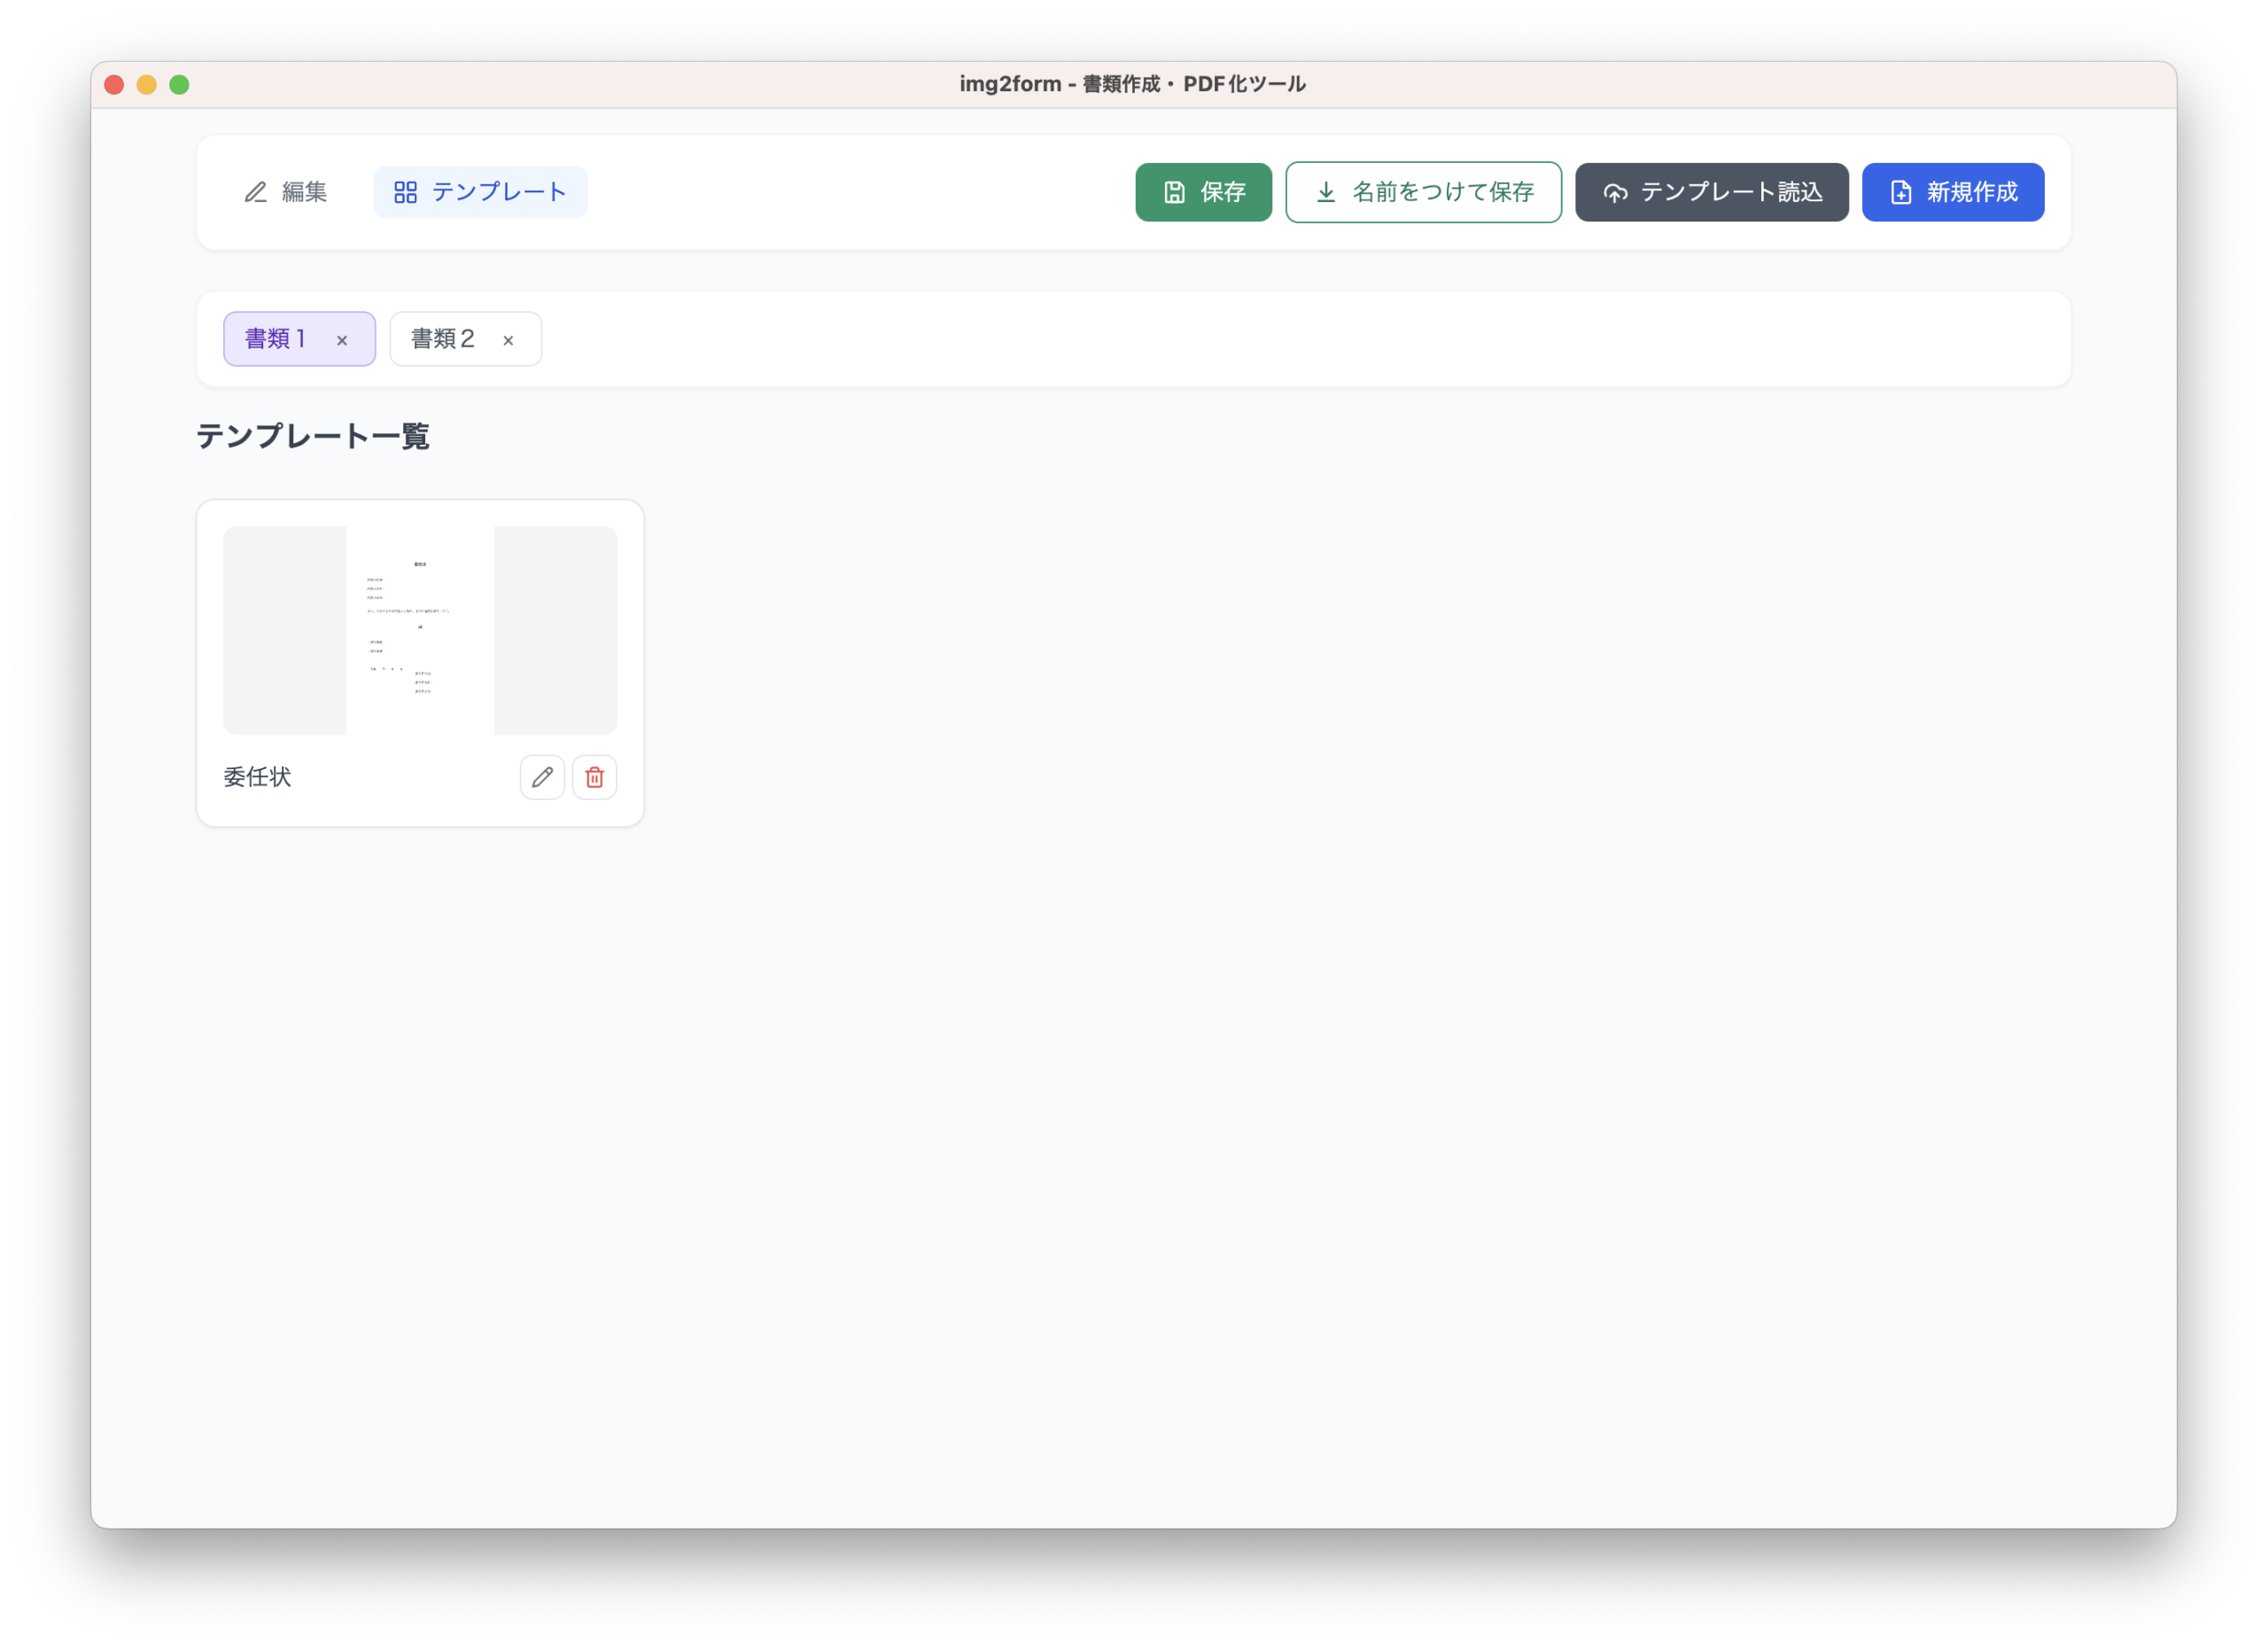2268x1649 pixels.
Task: Open the 委任状 template thumbnail preview
Action: [420, 630]
